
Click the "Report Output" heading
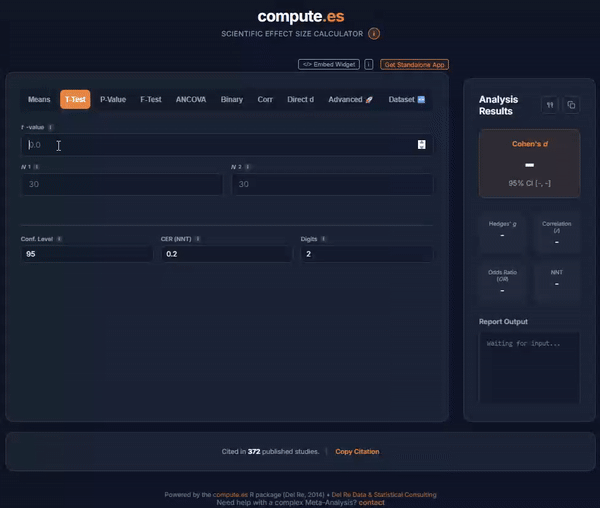[x=503, y=322]
